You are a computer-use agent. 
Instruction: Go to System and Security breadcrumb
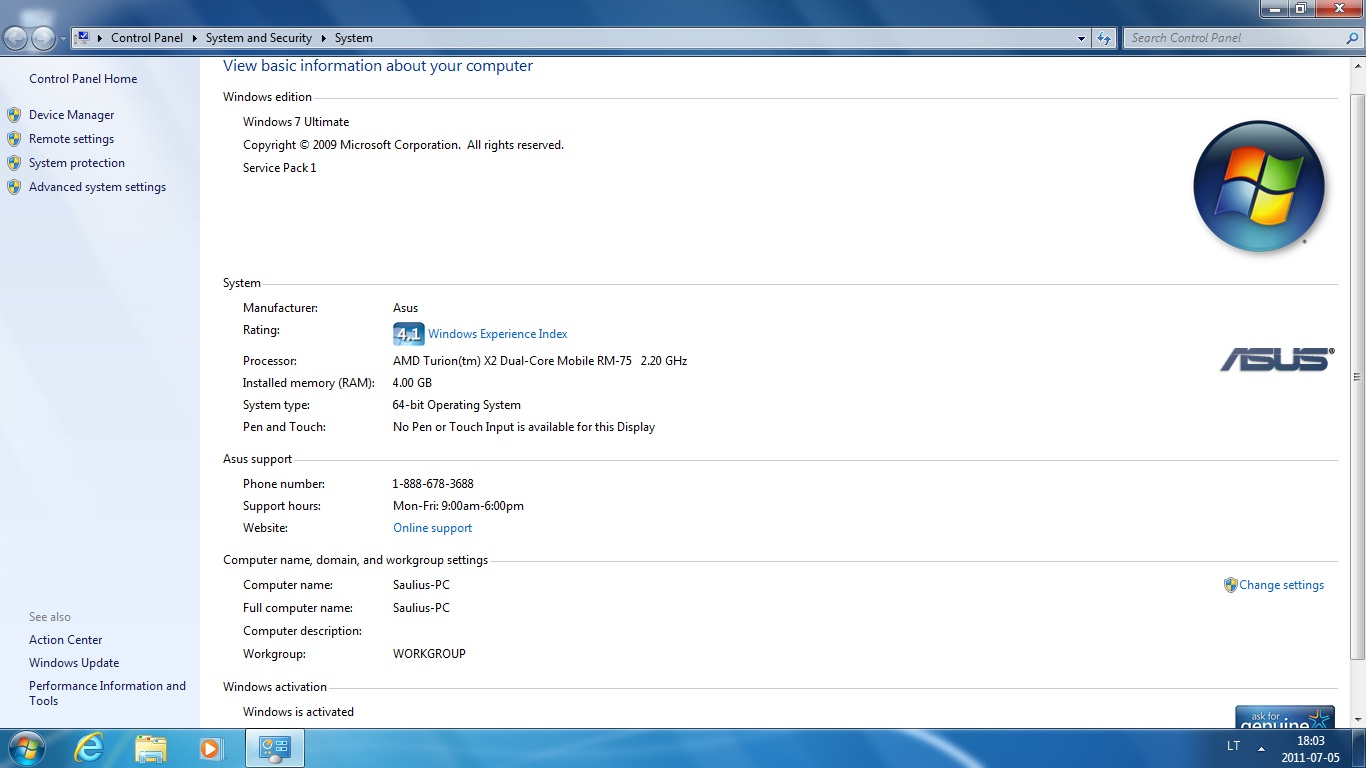click(258, 38)
